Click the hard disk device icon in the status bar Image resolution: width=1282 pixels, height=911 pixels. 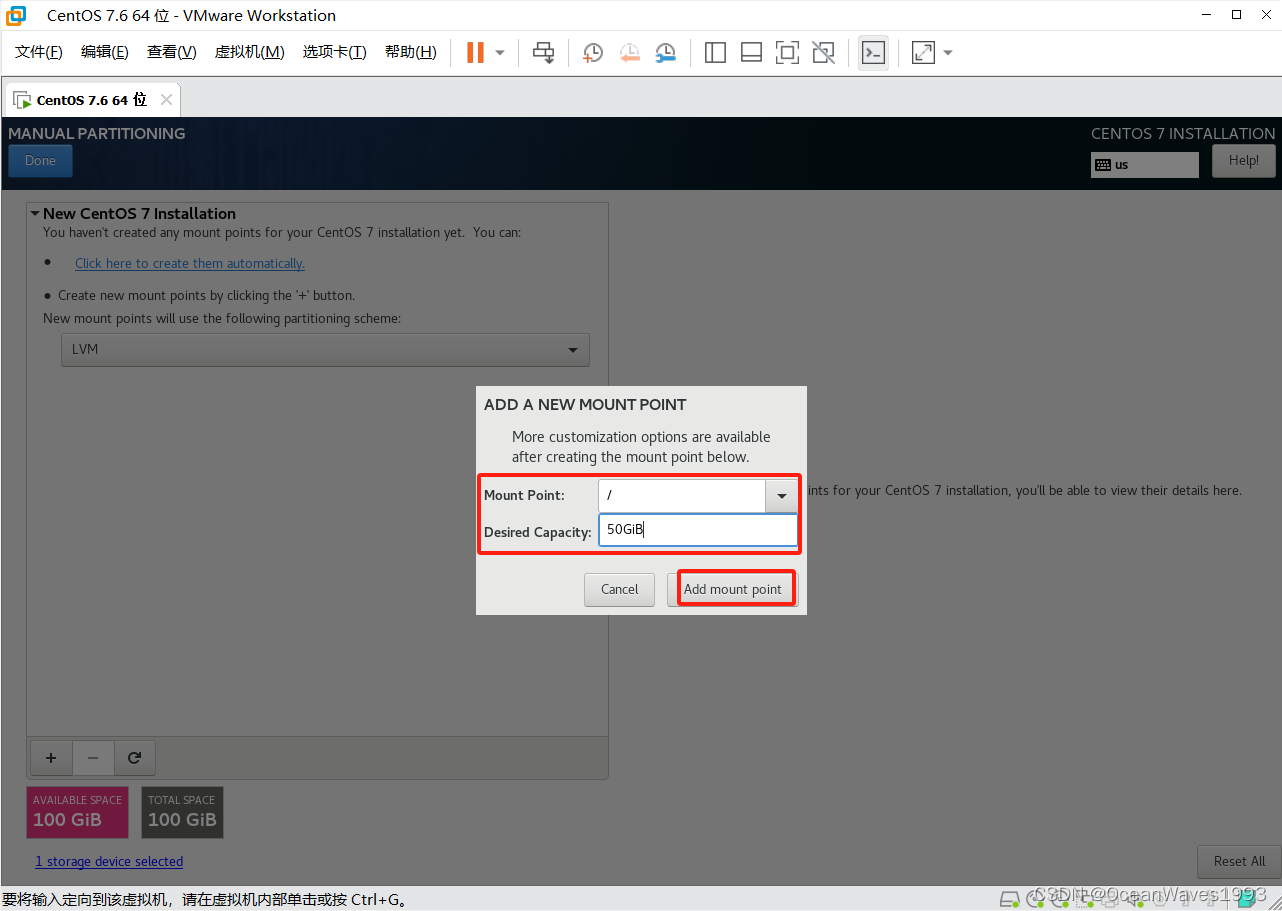[x=1010, y=898]
